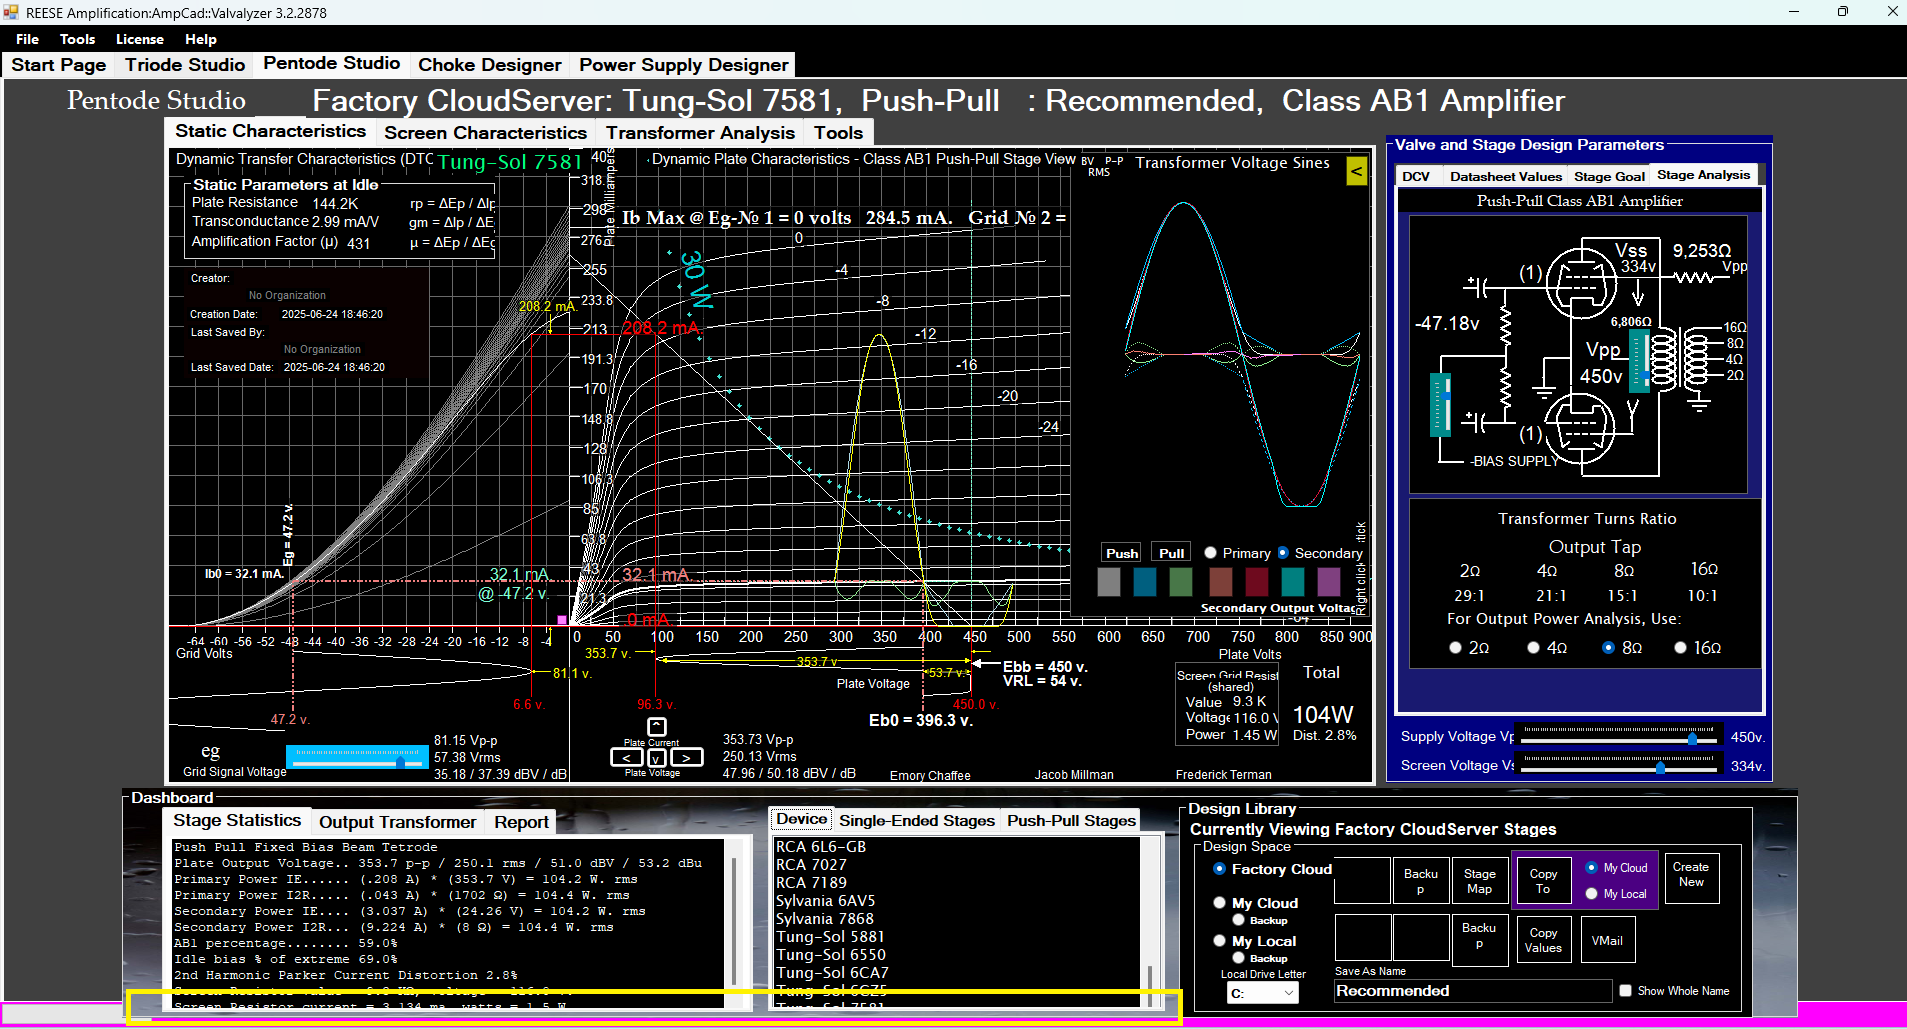The image size is (1907, 1029).
Task: Select Backup under My Cloud
Action: click(1238, 920)
